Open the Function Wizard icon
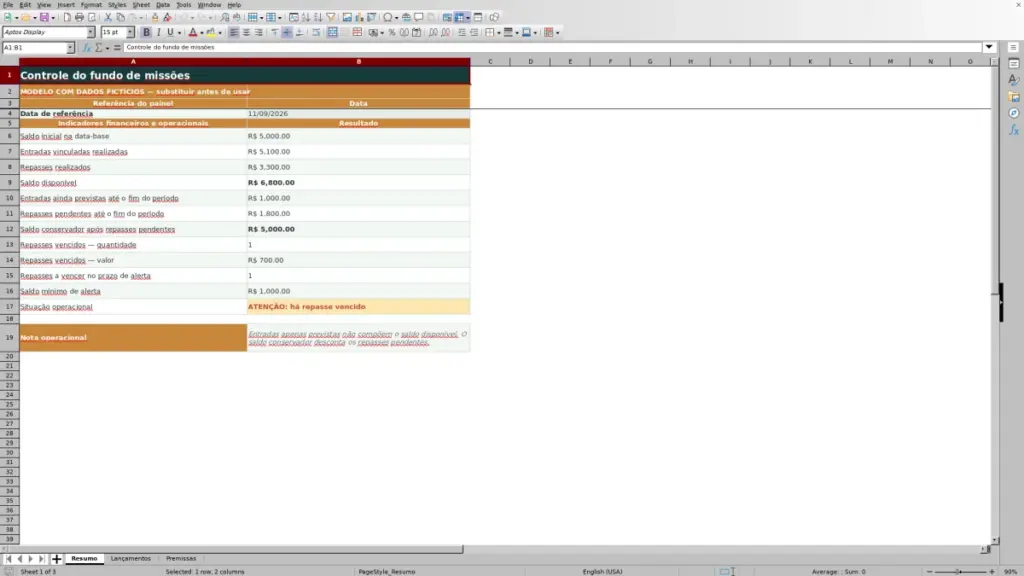Viewport: 1024px width, 576px height. pyautogui.click(x=86, y=48)
